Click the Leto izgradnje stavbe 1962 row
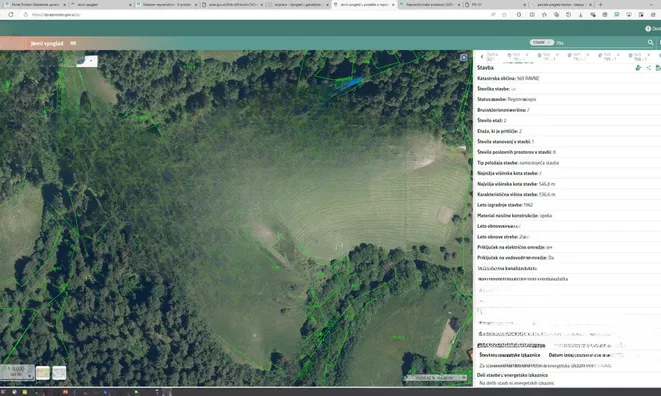661x396 pixels. [x=567, y=205]
